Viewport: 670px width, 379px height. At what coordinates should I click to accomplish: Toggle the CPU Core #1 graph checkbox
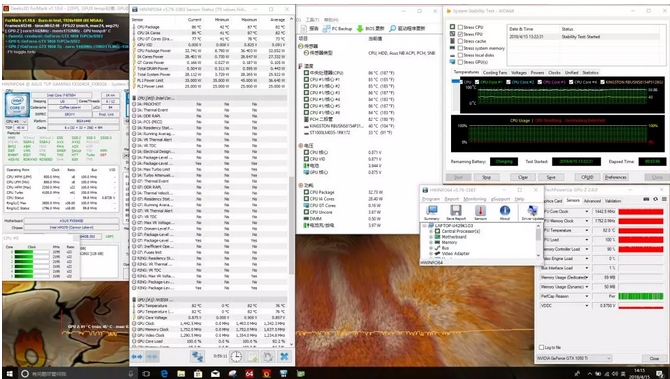tap(478, 82)
